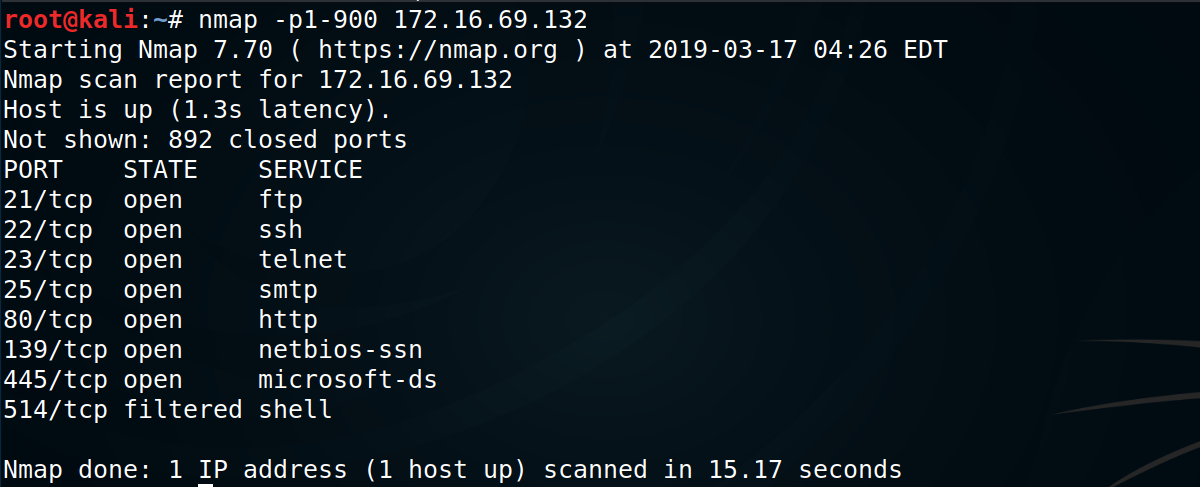1200x487 pixels.
Task: Click the netbios-ssn service name
Action: [340, 349]
